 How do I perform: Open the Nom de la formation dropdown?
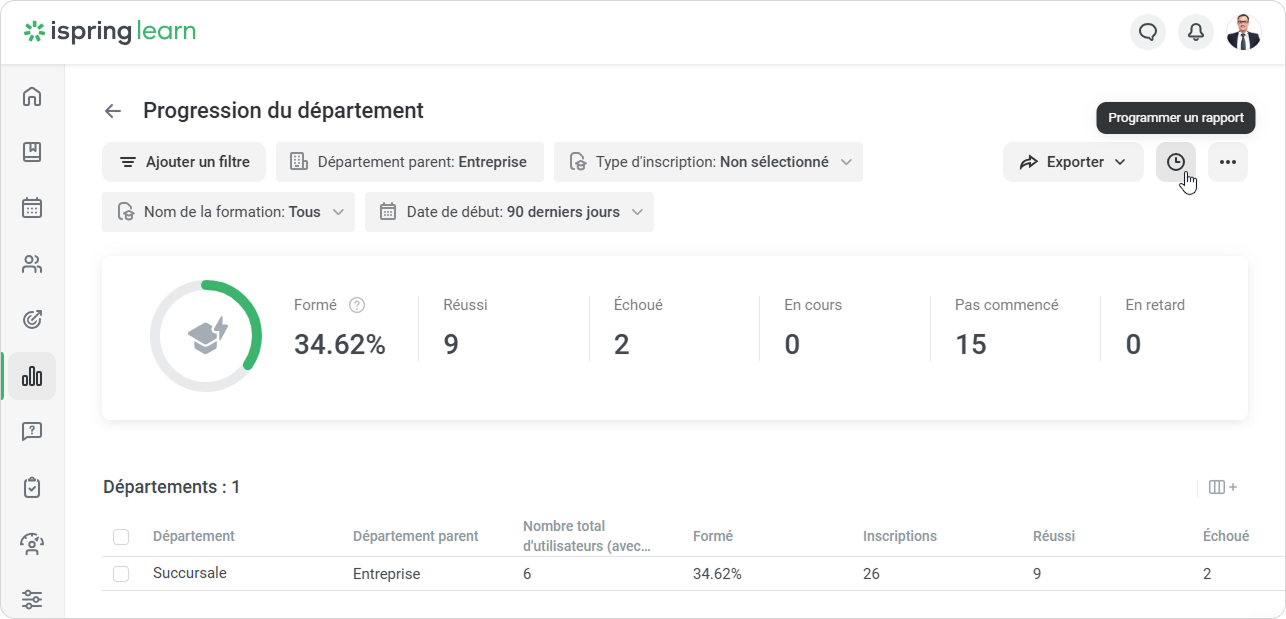point(228,212)
